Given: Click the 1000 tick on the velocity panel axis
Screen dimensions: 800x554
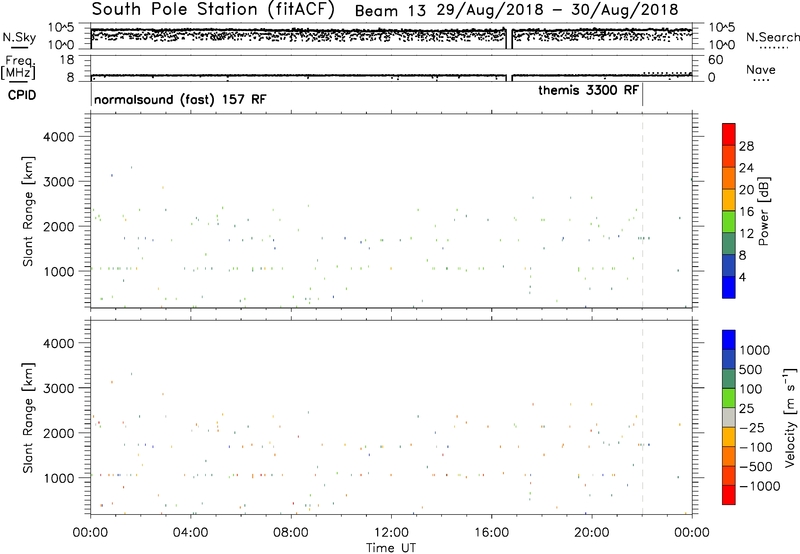Looking at the screenshot, I should coord(59,477).
